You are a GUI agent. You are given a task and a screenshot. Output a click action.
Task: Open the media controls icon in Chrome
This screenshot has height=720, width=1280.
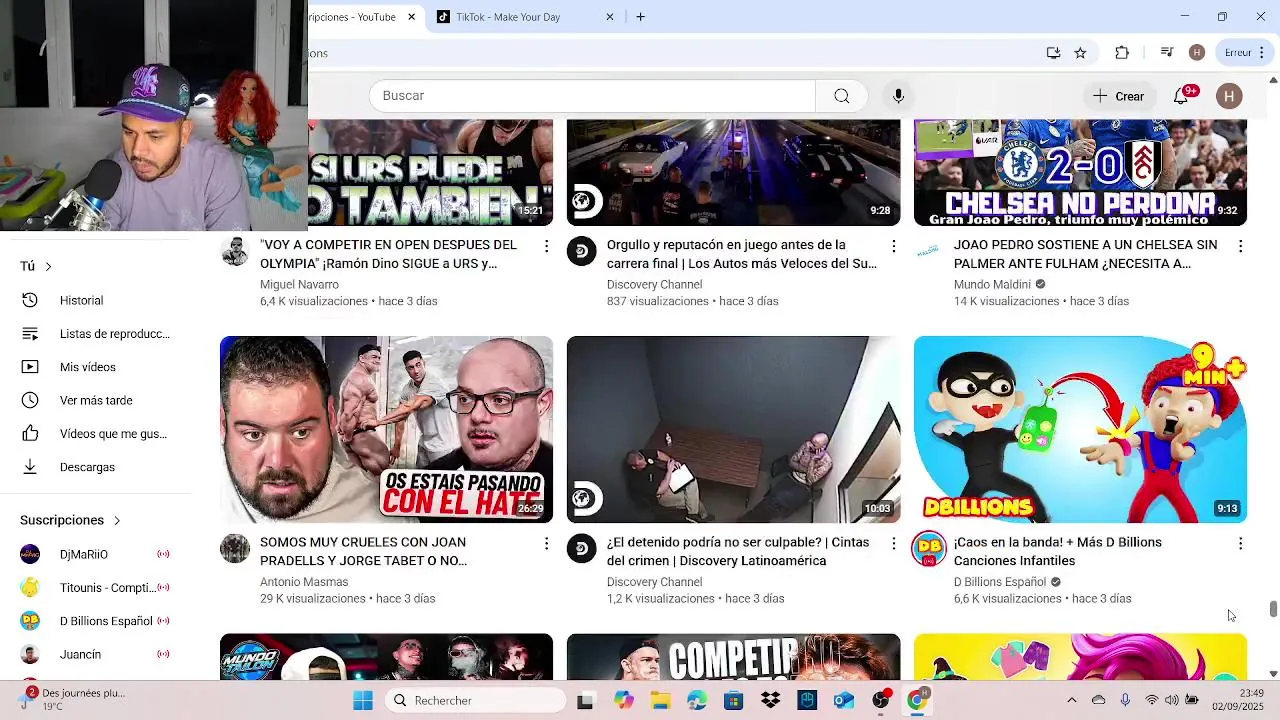coord(1166,53)
